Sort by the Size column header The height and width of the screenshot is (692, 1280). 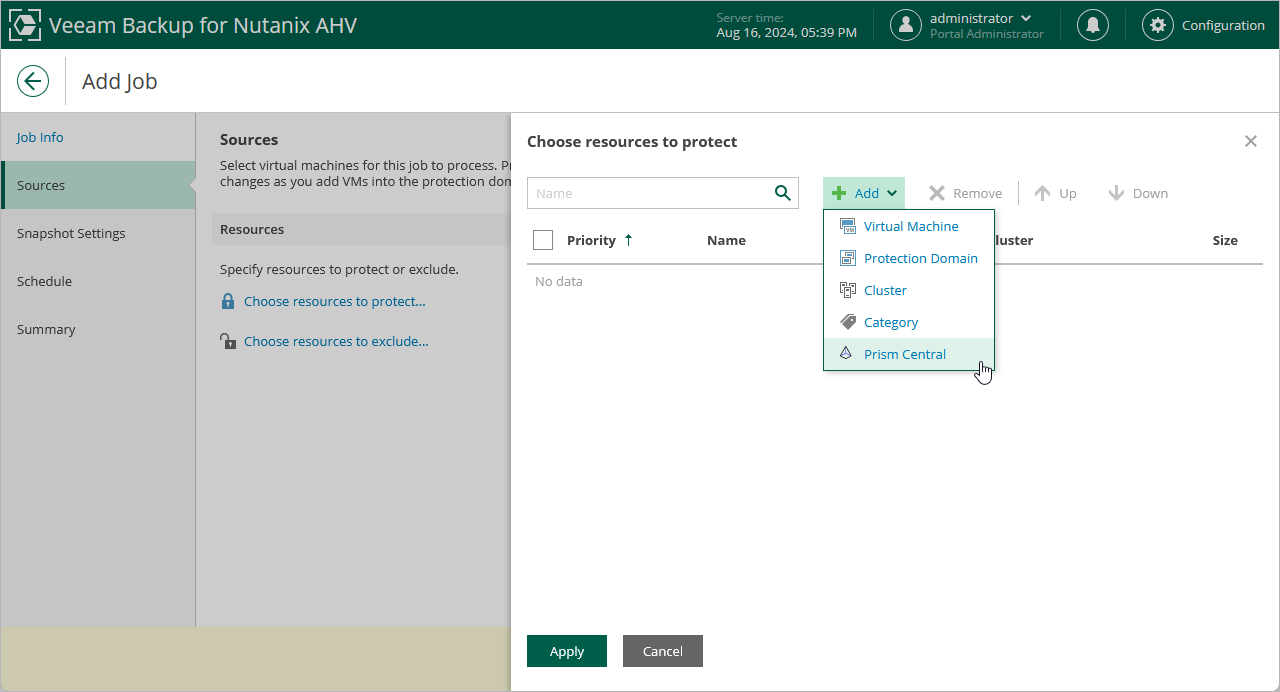pyautogui.click(x=1225, y=240)
